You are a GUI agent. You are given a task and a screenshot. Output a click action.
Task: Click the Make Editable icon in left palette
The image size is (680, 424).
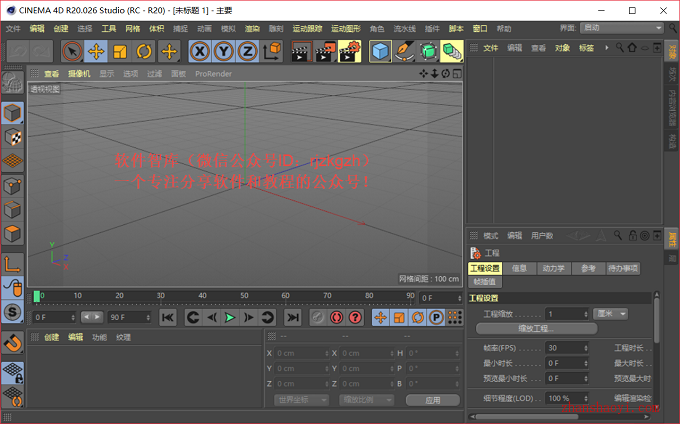12,82
